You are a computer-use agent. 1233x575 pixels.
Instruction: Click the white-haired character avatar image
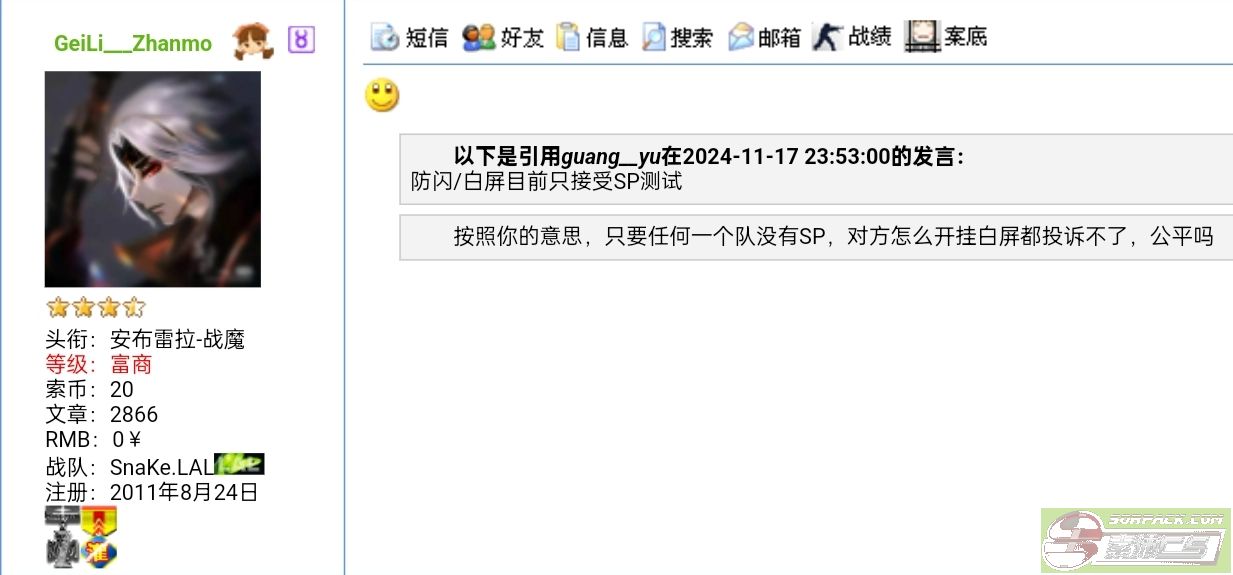(x=153, y=179)
